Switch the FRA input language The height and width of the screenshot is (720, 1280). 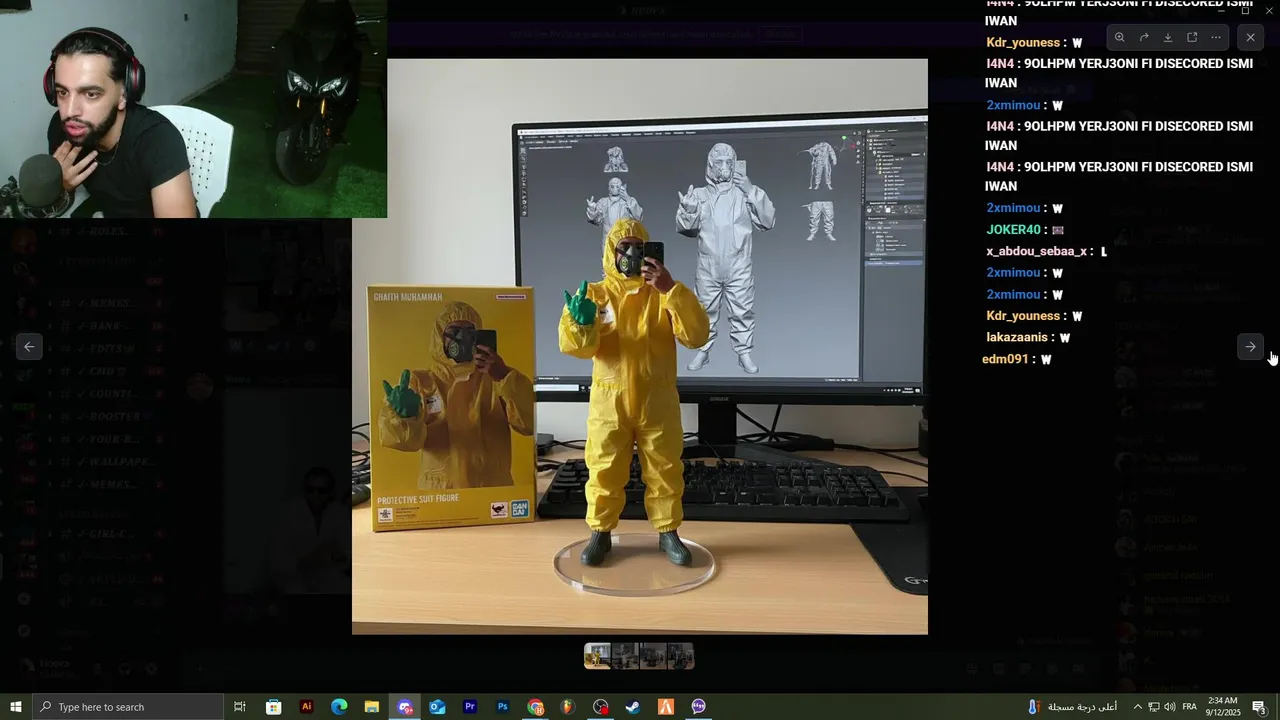1190,707
